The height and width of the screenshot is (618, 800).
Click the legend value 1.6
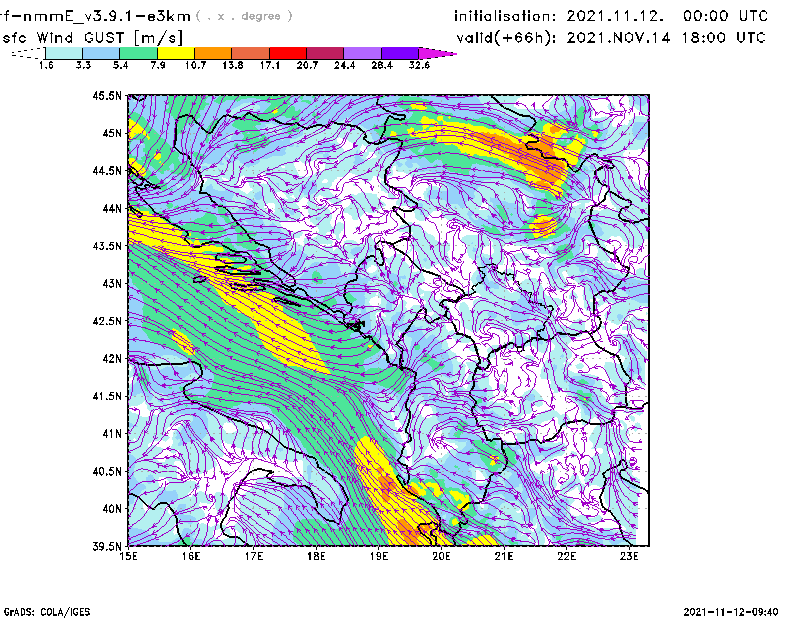[x=46, y=65]
